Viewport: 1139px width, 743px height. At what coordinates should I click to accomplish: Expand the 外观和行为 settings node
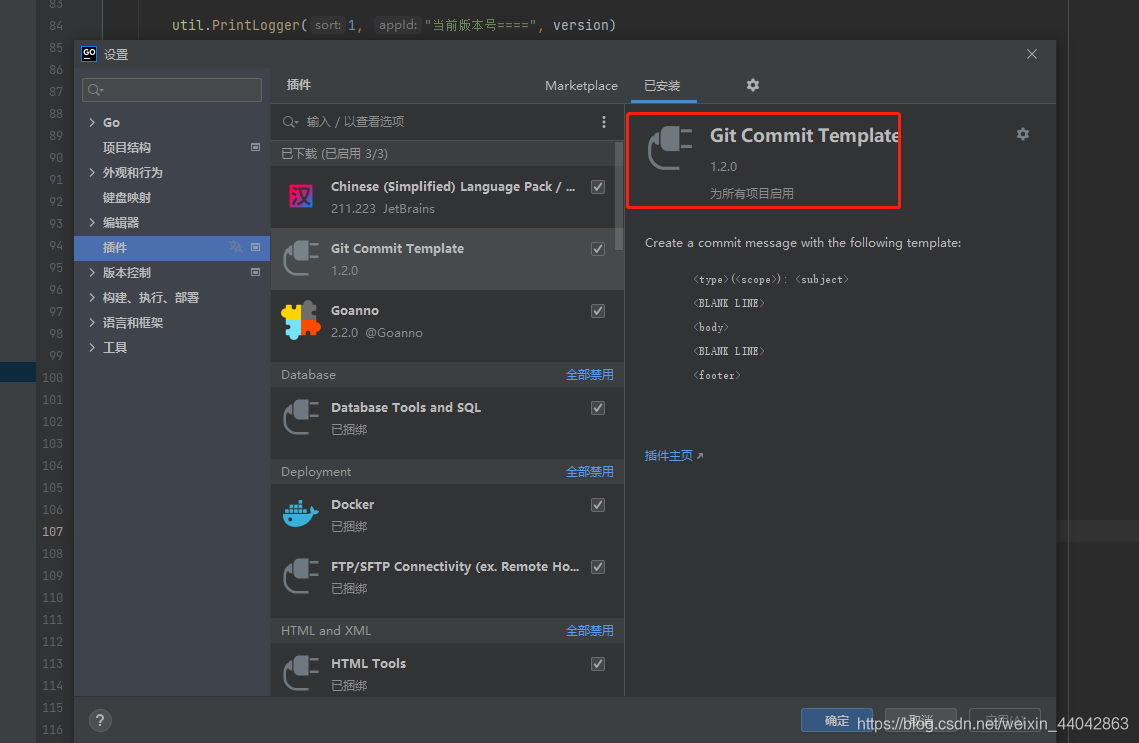[92, 172]
